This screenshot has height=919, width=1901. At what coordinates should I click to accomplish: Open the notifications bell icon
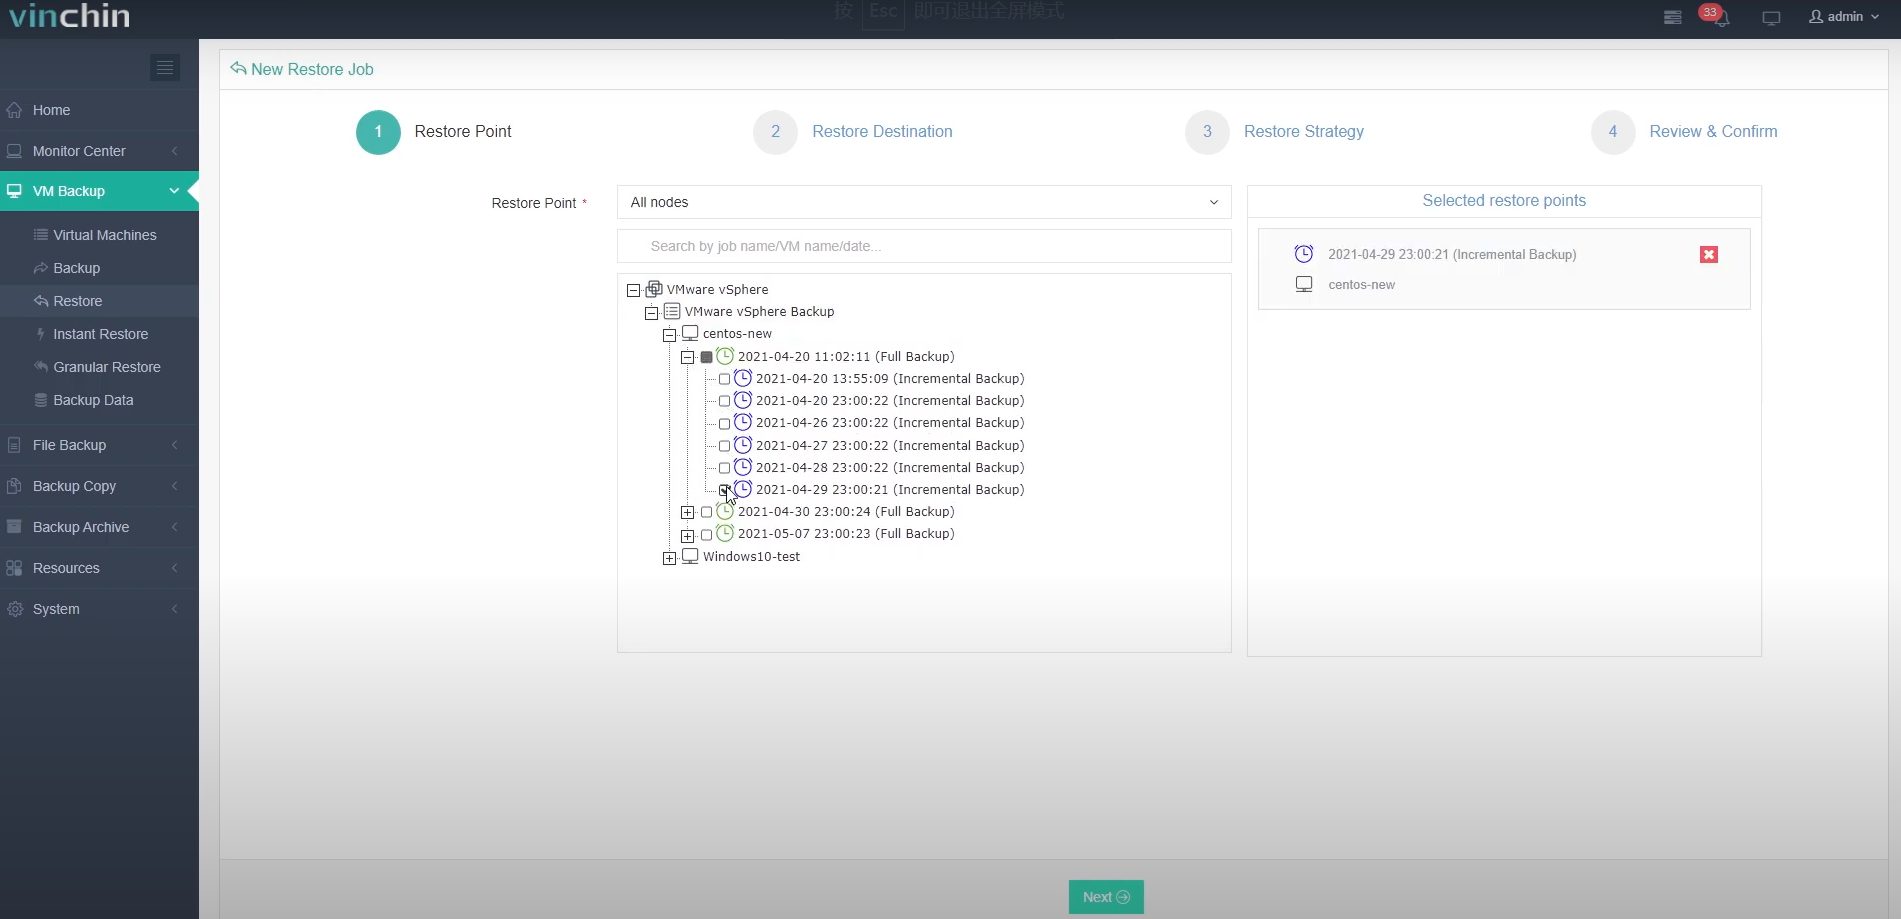[1721, 19]
